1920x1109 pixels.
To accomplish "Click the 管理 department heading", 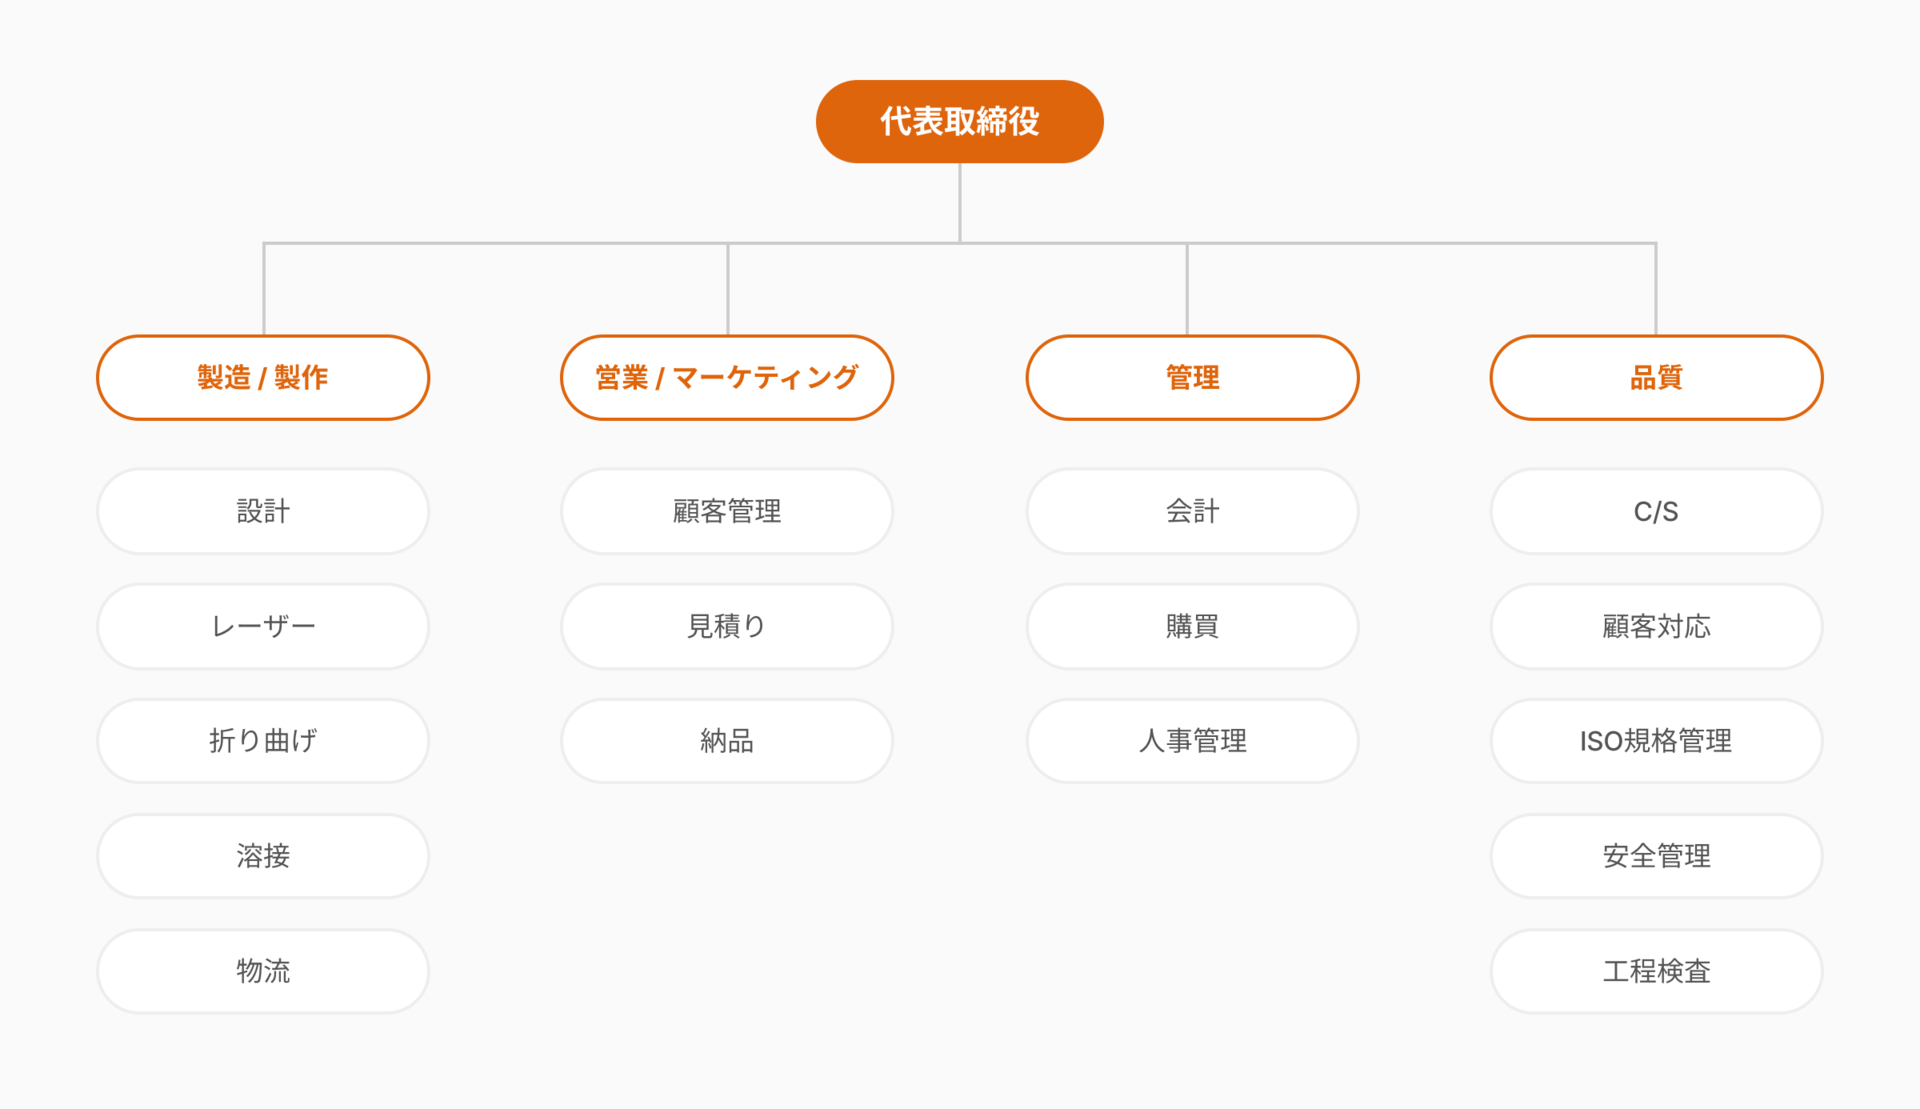I will [x=1192, y=378].
